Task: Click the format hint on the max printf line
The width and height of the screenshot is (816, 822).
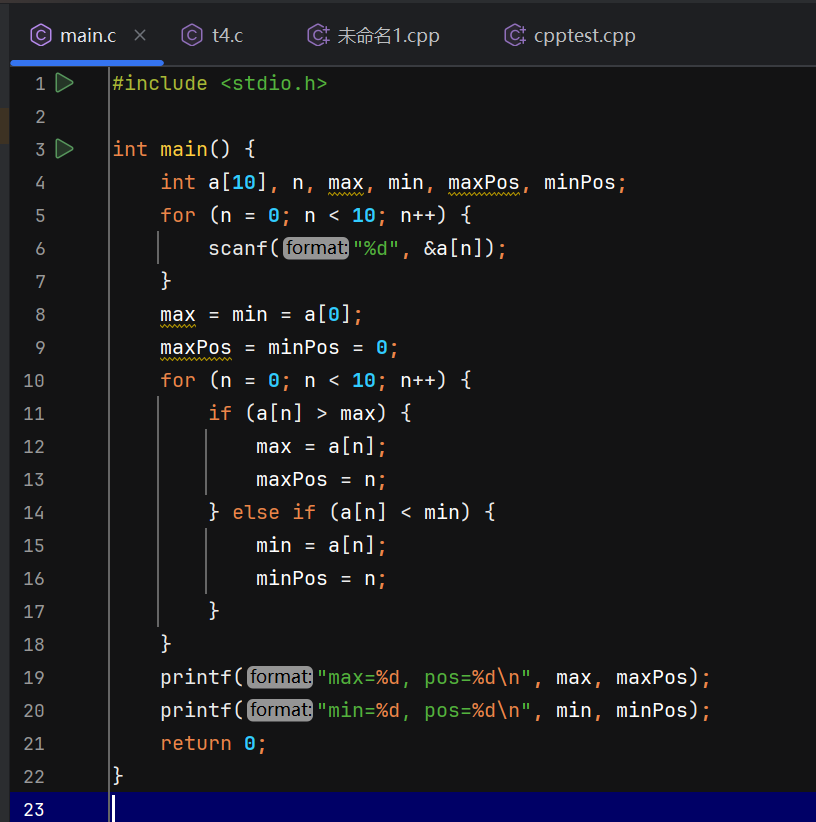Action: coord(279,677)
